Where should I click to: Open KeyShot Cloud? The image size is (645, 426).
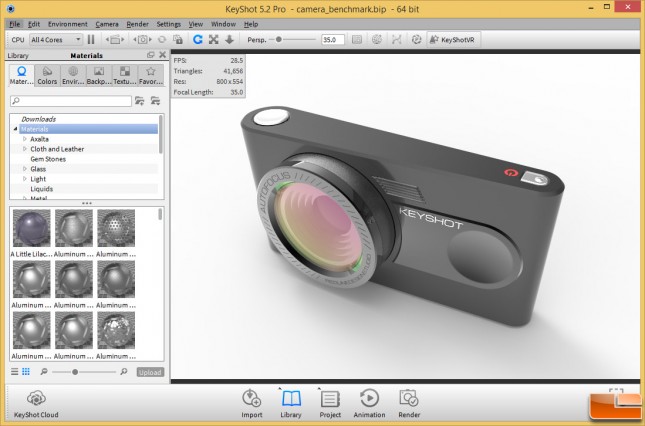[x=36, y=404]
